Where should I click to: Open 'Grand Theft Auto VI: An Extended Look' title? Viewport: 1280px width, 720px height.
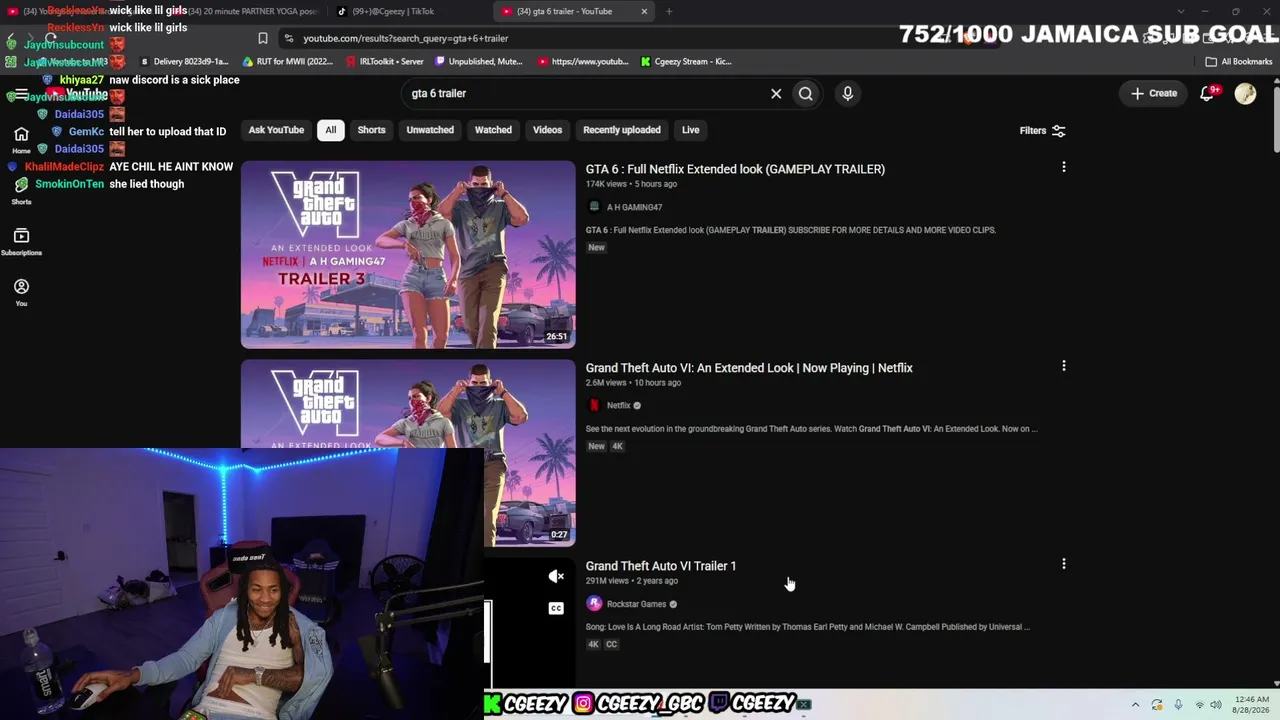[x=749, y=368]
